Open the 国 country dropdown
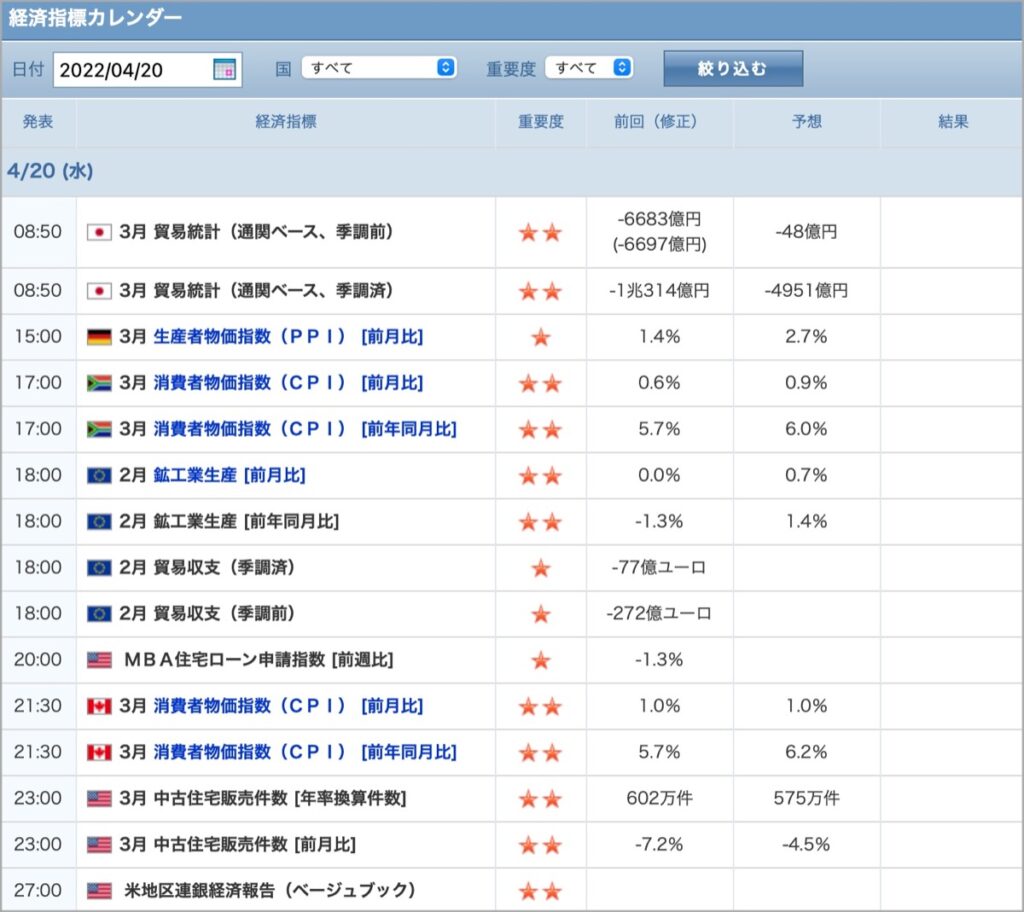1024x912 pixels. point(379,68)
